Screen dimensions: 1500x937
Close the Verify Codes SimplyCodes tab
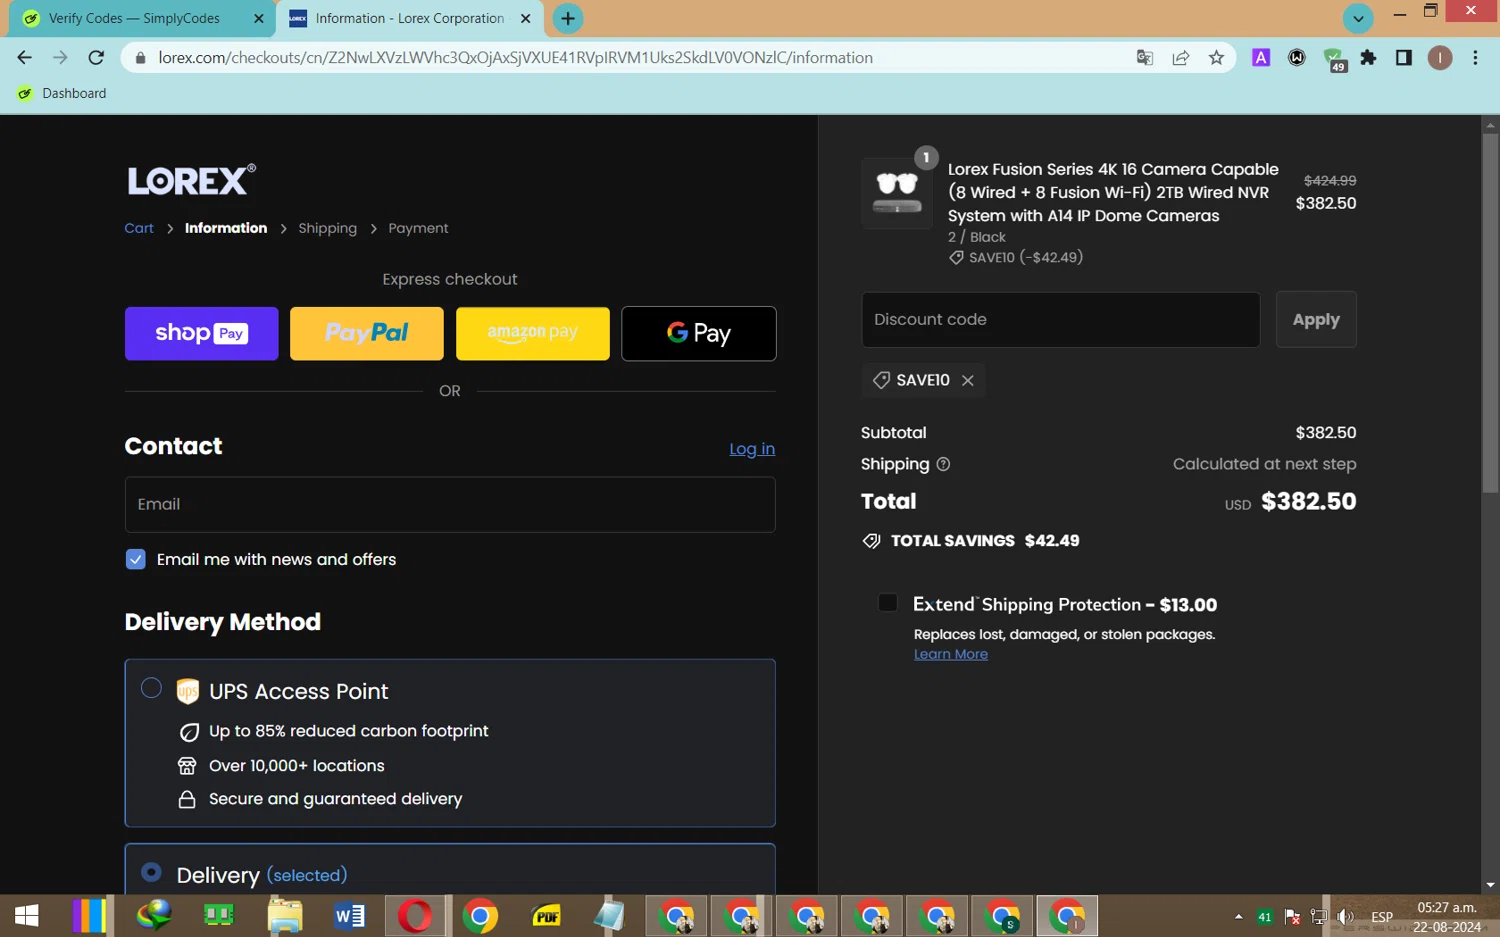point(259,18)
